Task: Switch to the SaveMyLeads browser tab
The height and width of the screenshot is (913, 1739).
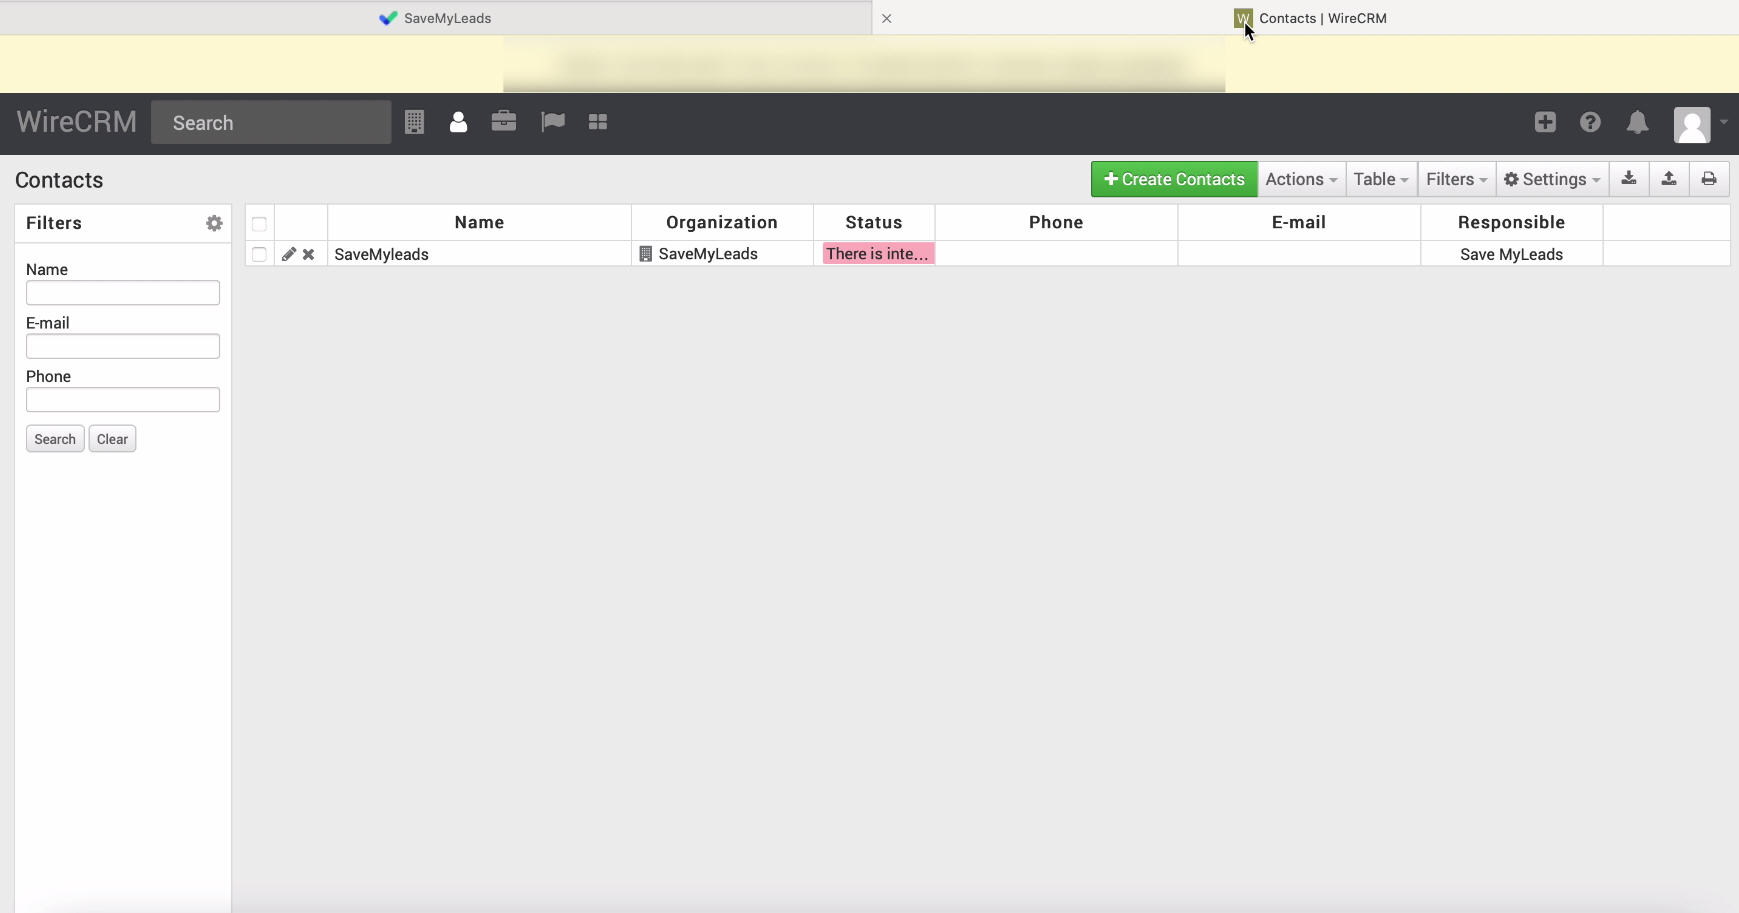Action: [436, 18]
